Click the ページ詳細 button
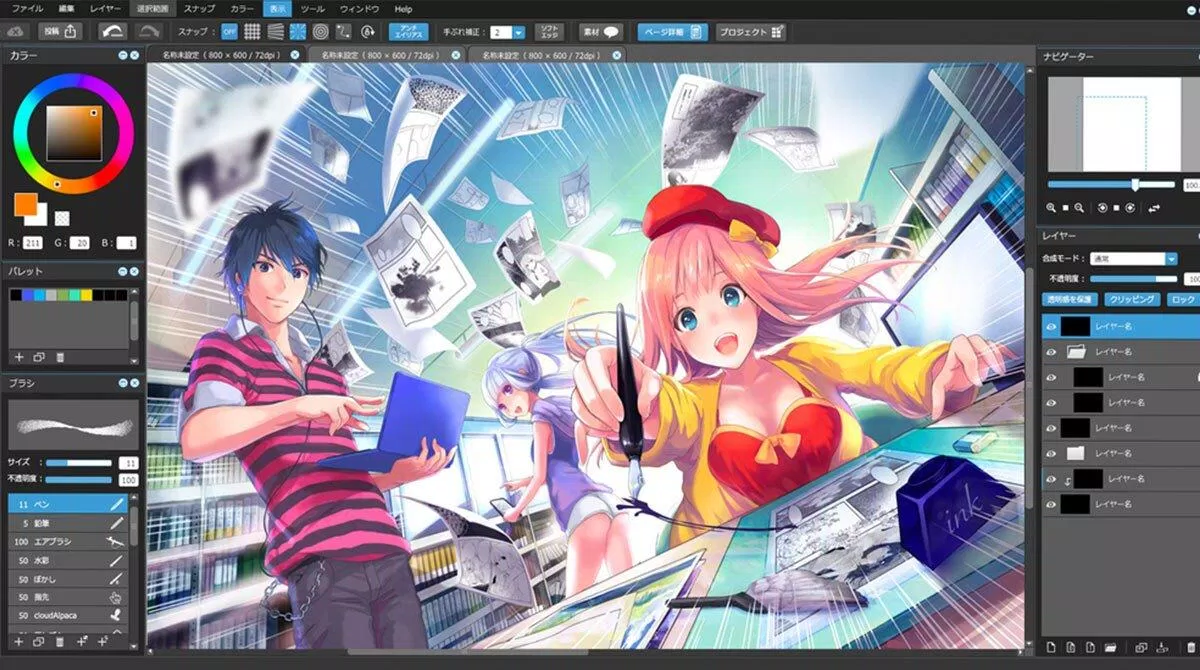This screenshot has height=670, width=1200. [x=672, y=32]
